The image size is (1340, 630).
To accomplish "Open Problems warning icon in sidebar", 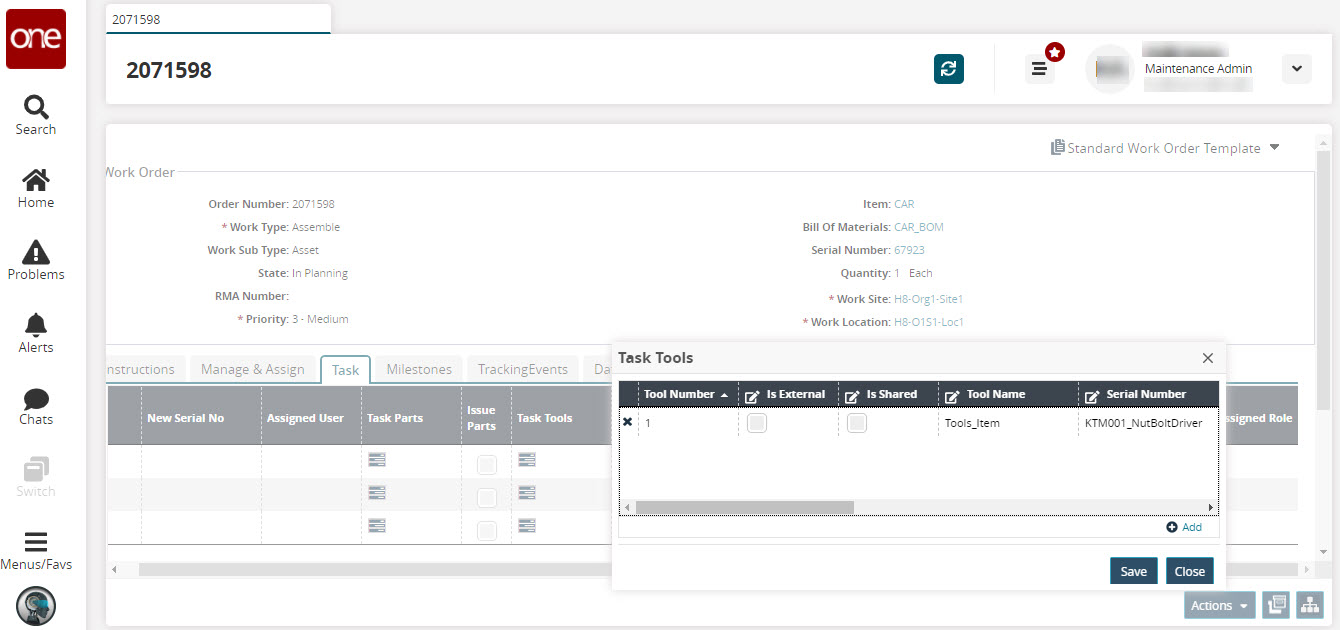I will pos(36,260).
